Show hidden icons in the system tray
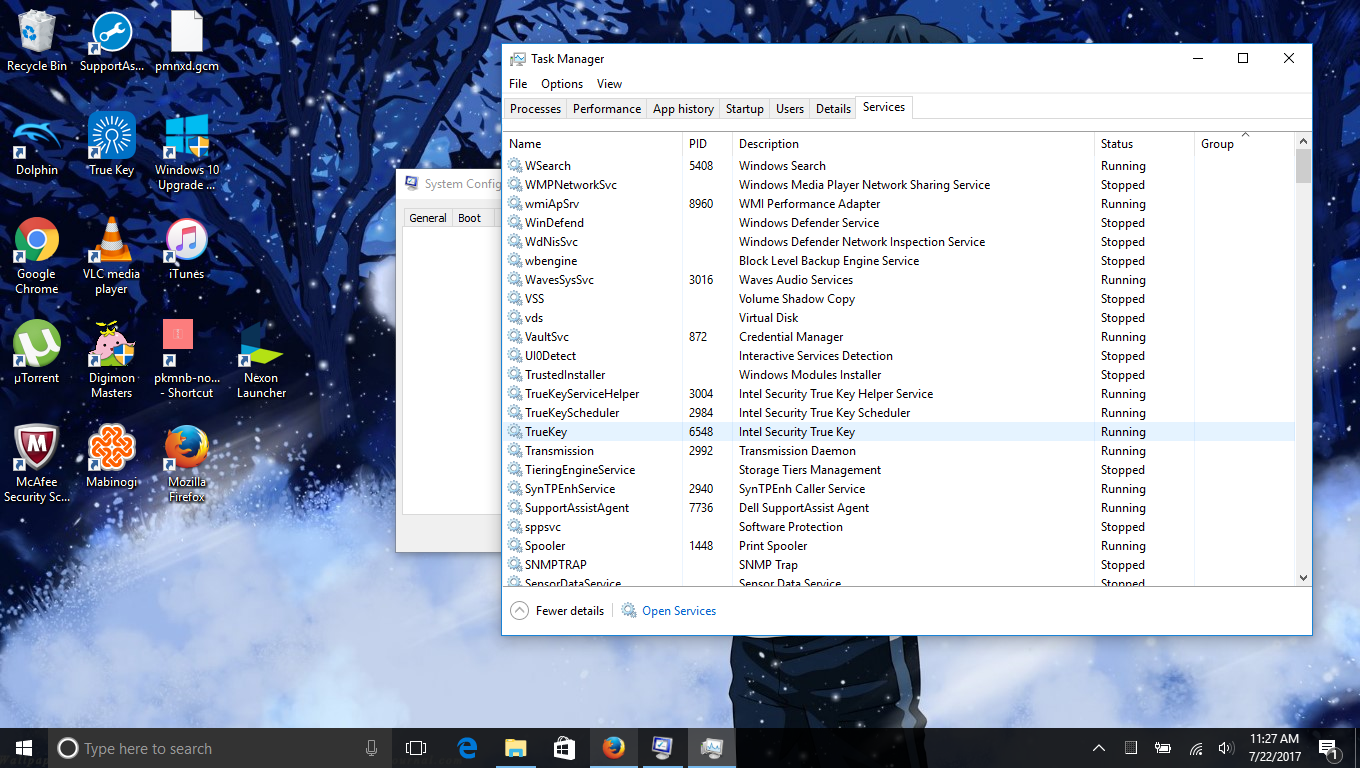 1098,747
